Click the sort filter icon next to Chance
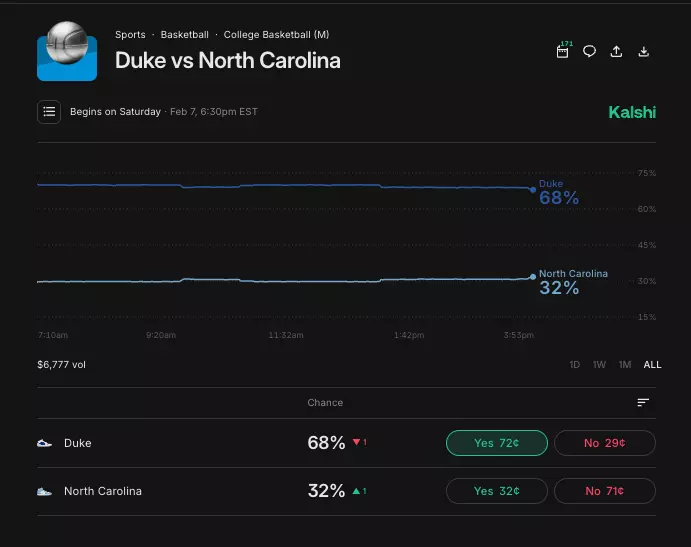 [x=643, y=402]
